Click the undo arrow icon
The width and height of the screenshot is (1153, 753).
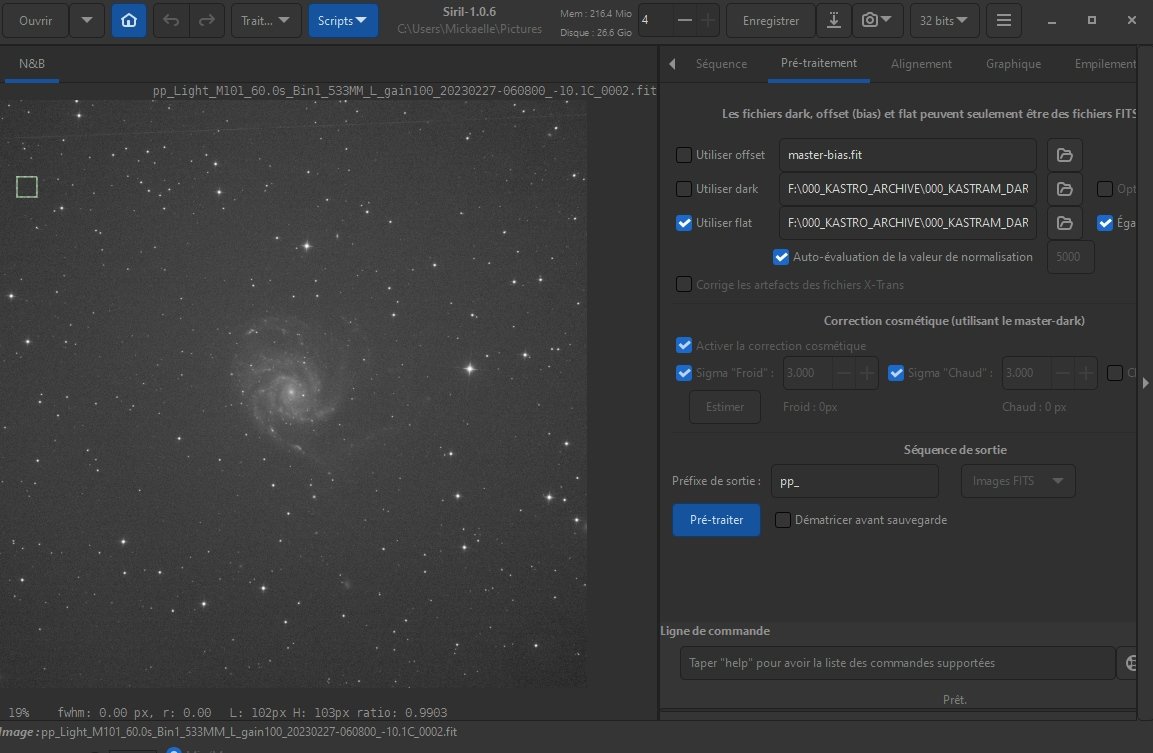[x=171, y=21]
